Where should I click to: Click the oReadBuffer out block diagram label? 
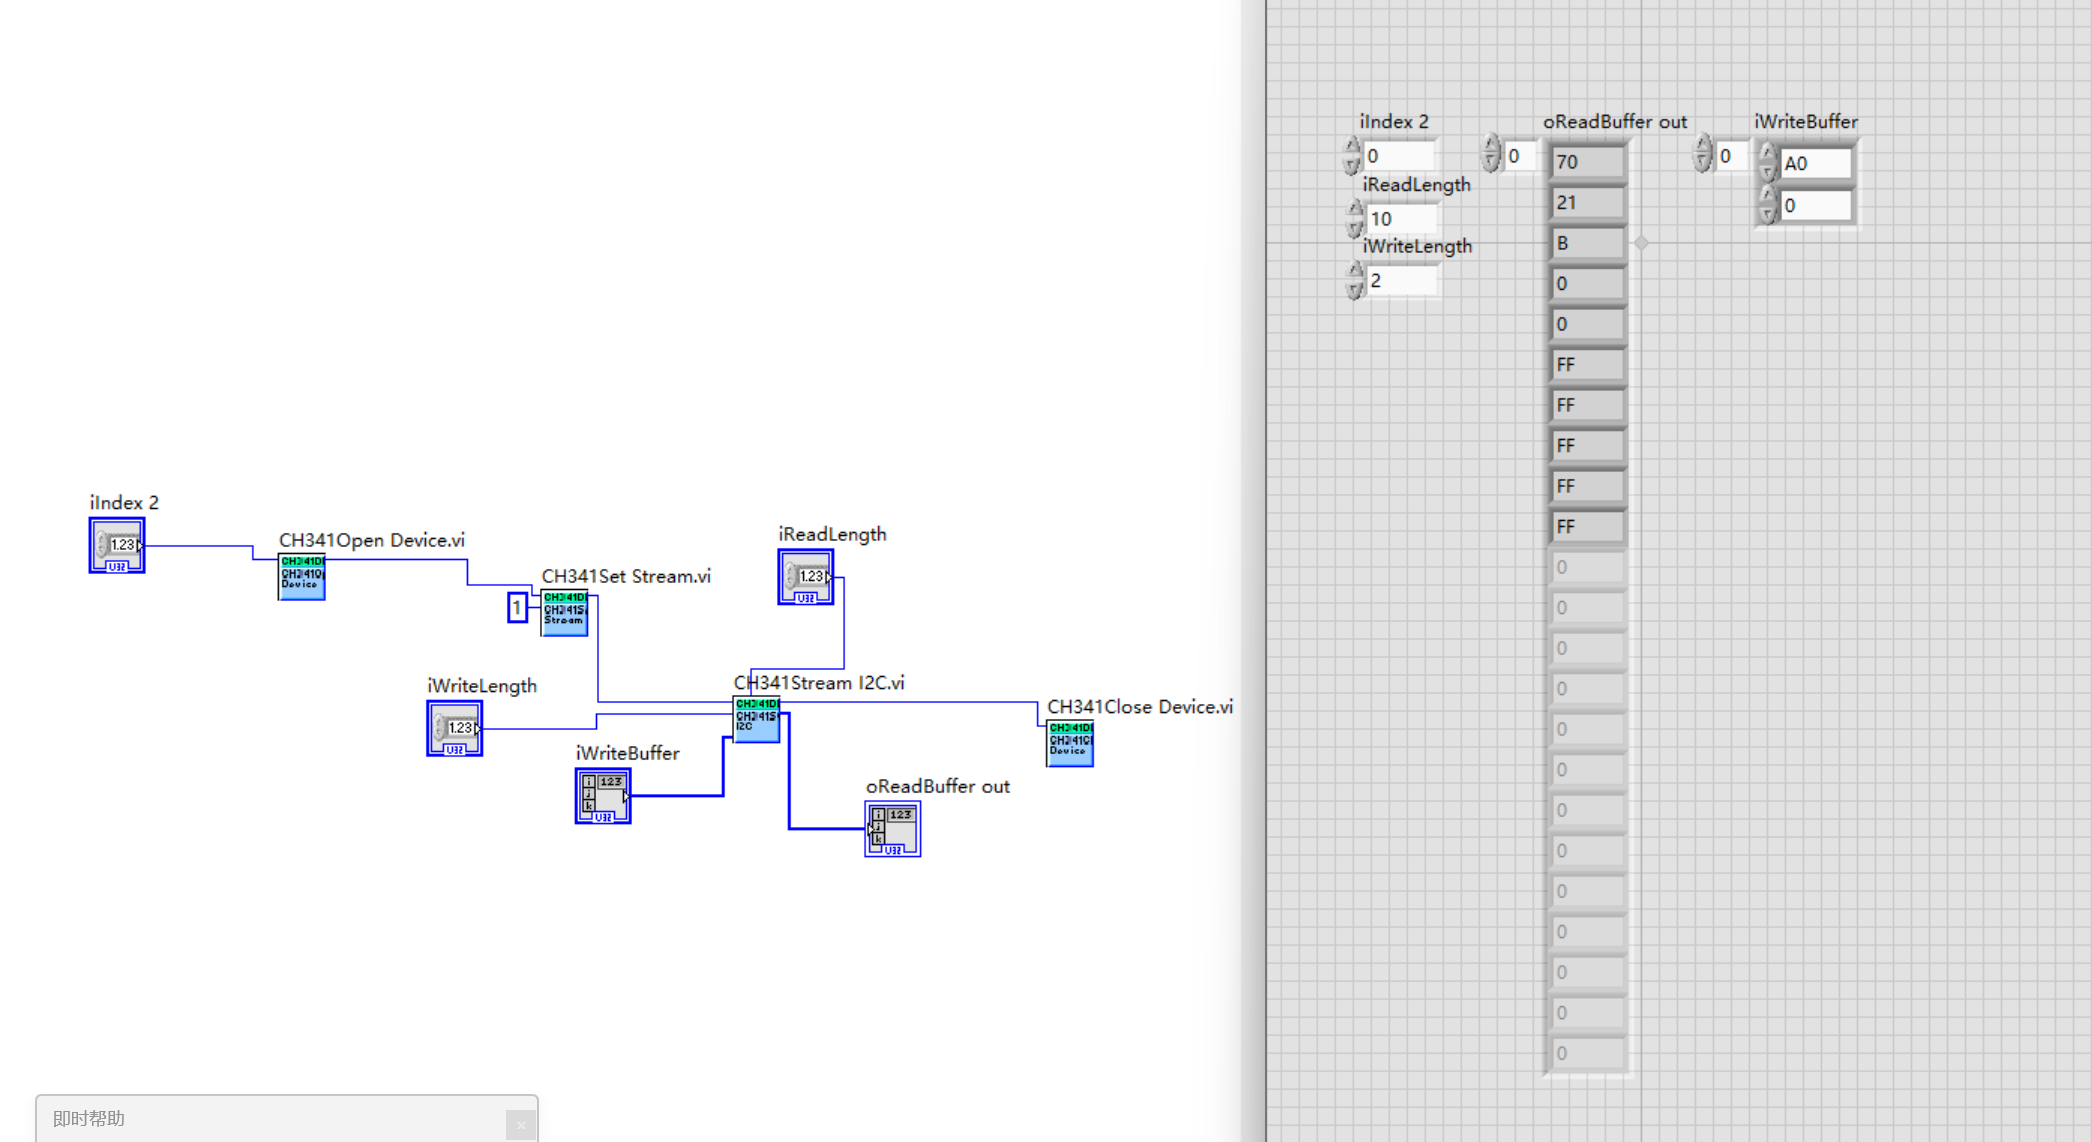(x=938, y=787)
